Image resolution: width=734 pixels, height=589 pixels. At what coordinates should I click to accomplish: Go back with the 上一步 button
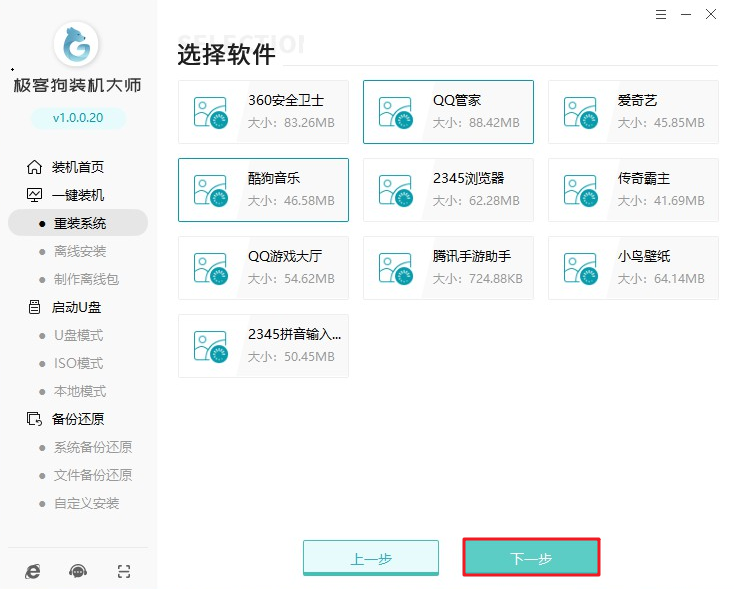[x=371, y=558]
